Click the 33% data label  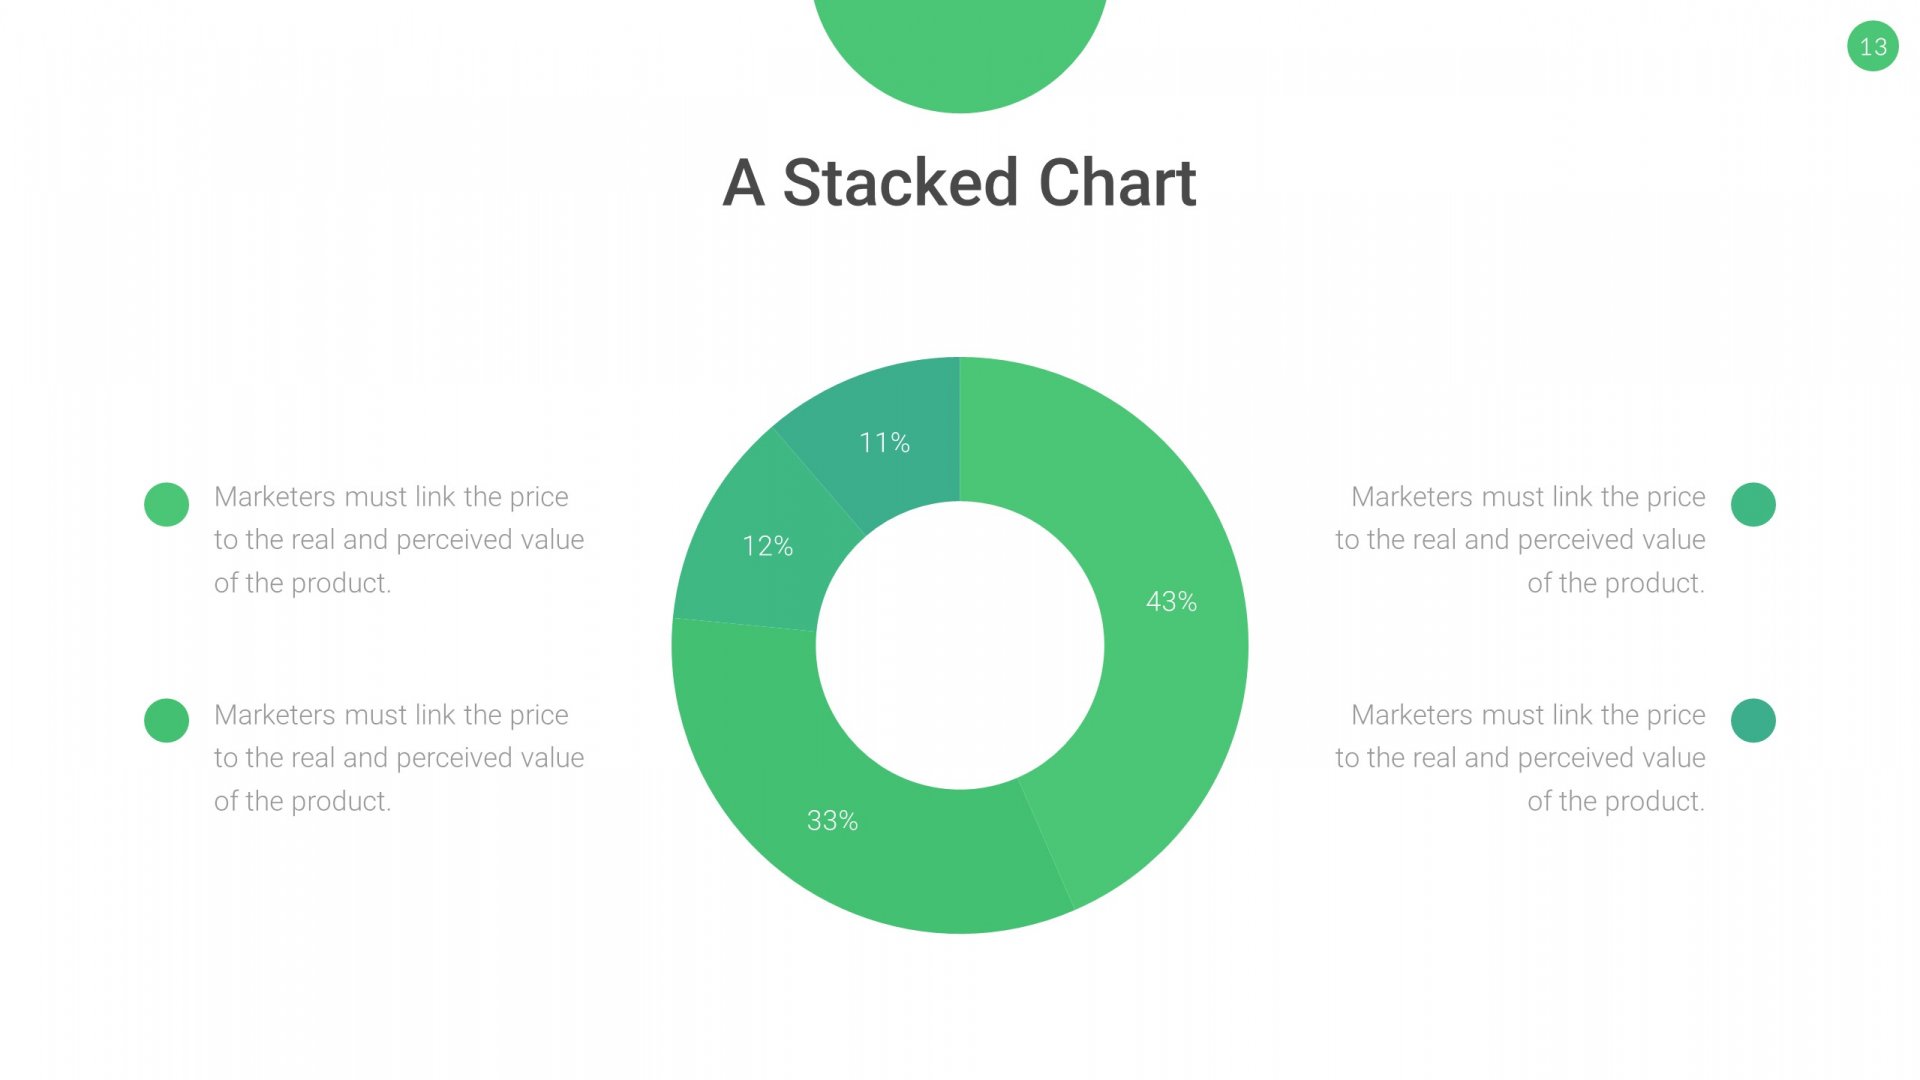(832, 820)
